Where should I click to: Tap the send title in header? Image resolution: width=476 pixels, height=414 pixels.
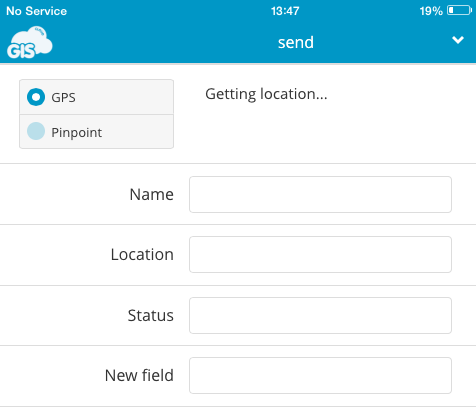(296, 42)
